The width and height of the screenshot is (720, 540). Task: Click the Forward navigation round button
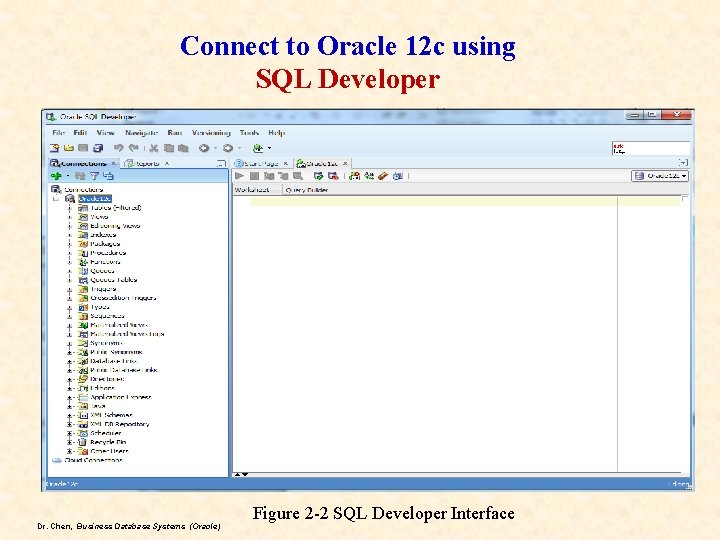pyautogui.click(x=228, y=148)
